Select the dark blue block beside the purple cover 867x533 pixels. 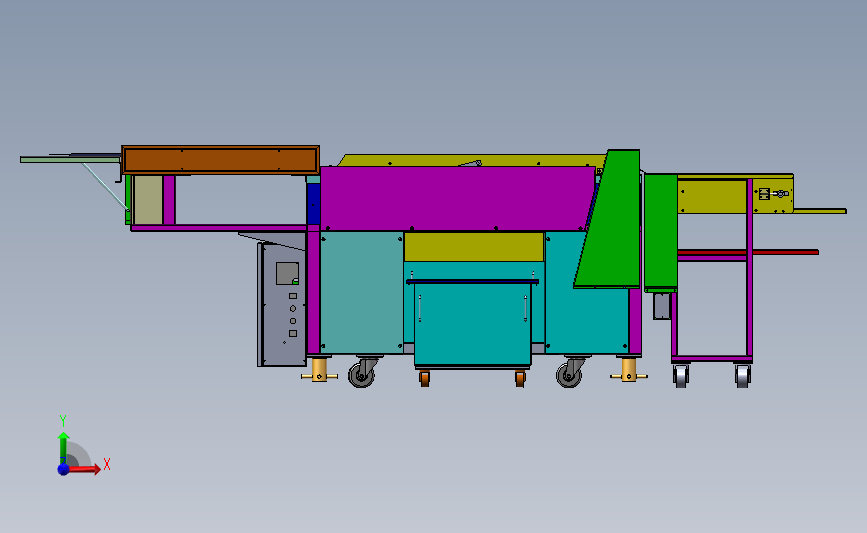click(x=314, y=203)
